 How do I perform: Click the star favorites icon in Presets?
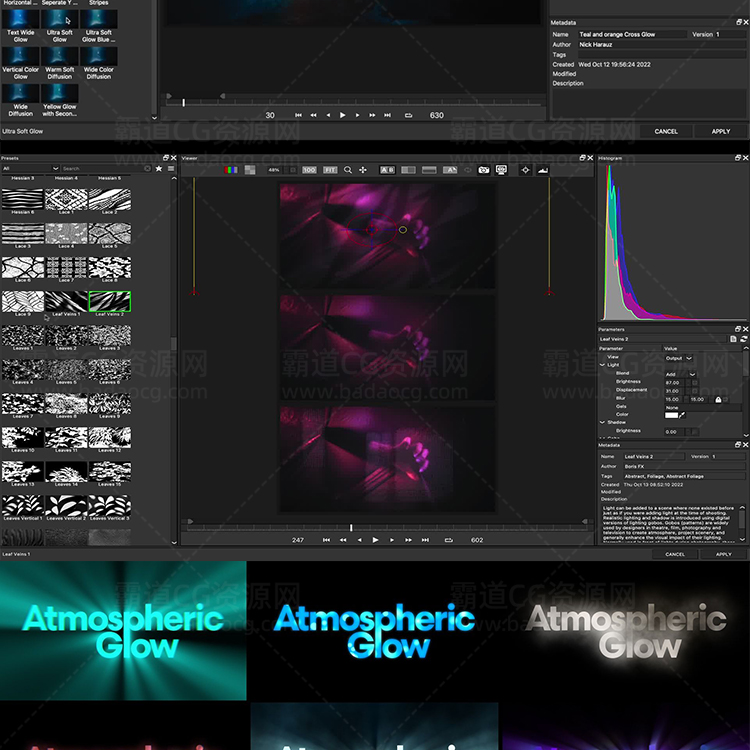click(159, 169)
